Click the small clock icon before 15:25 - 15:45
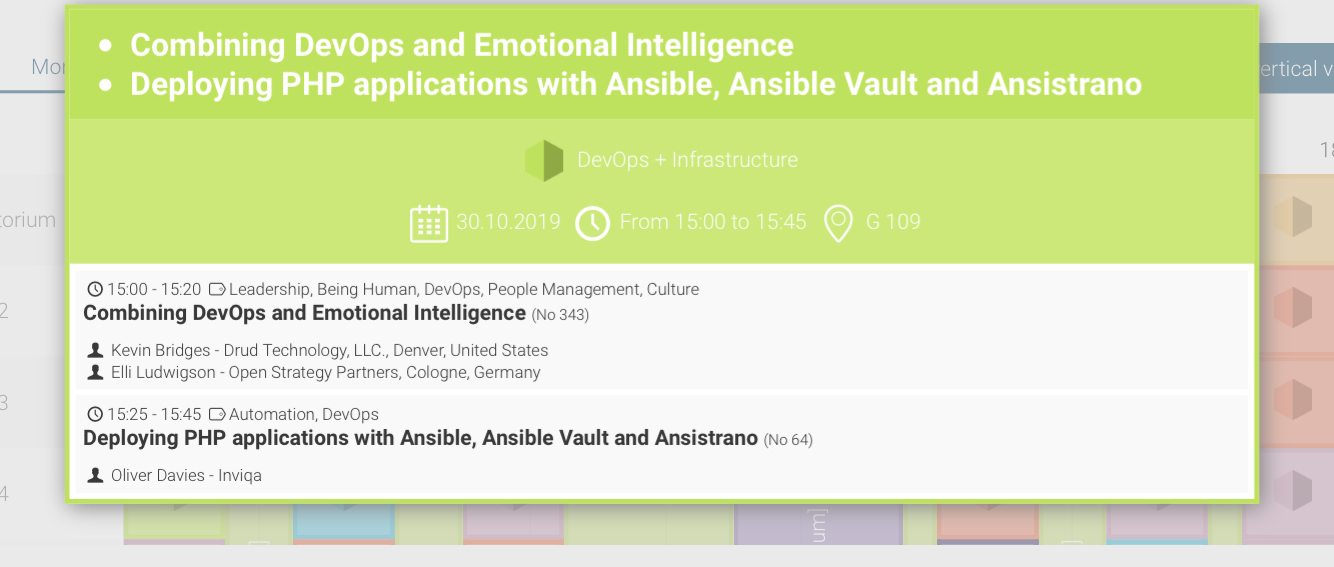 coord(95,414)
